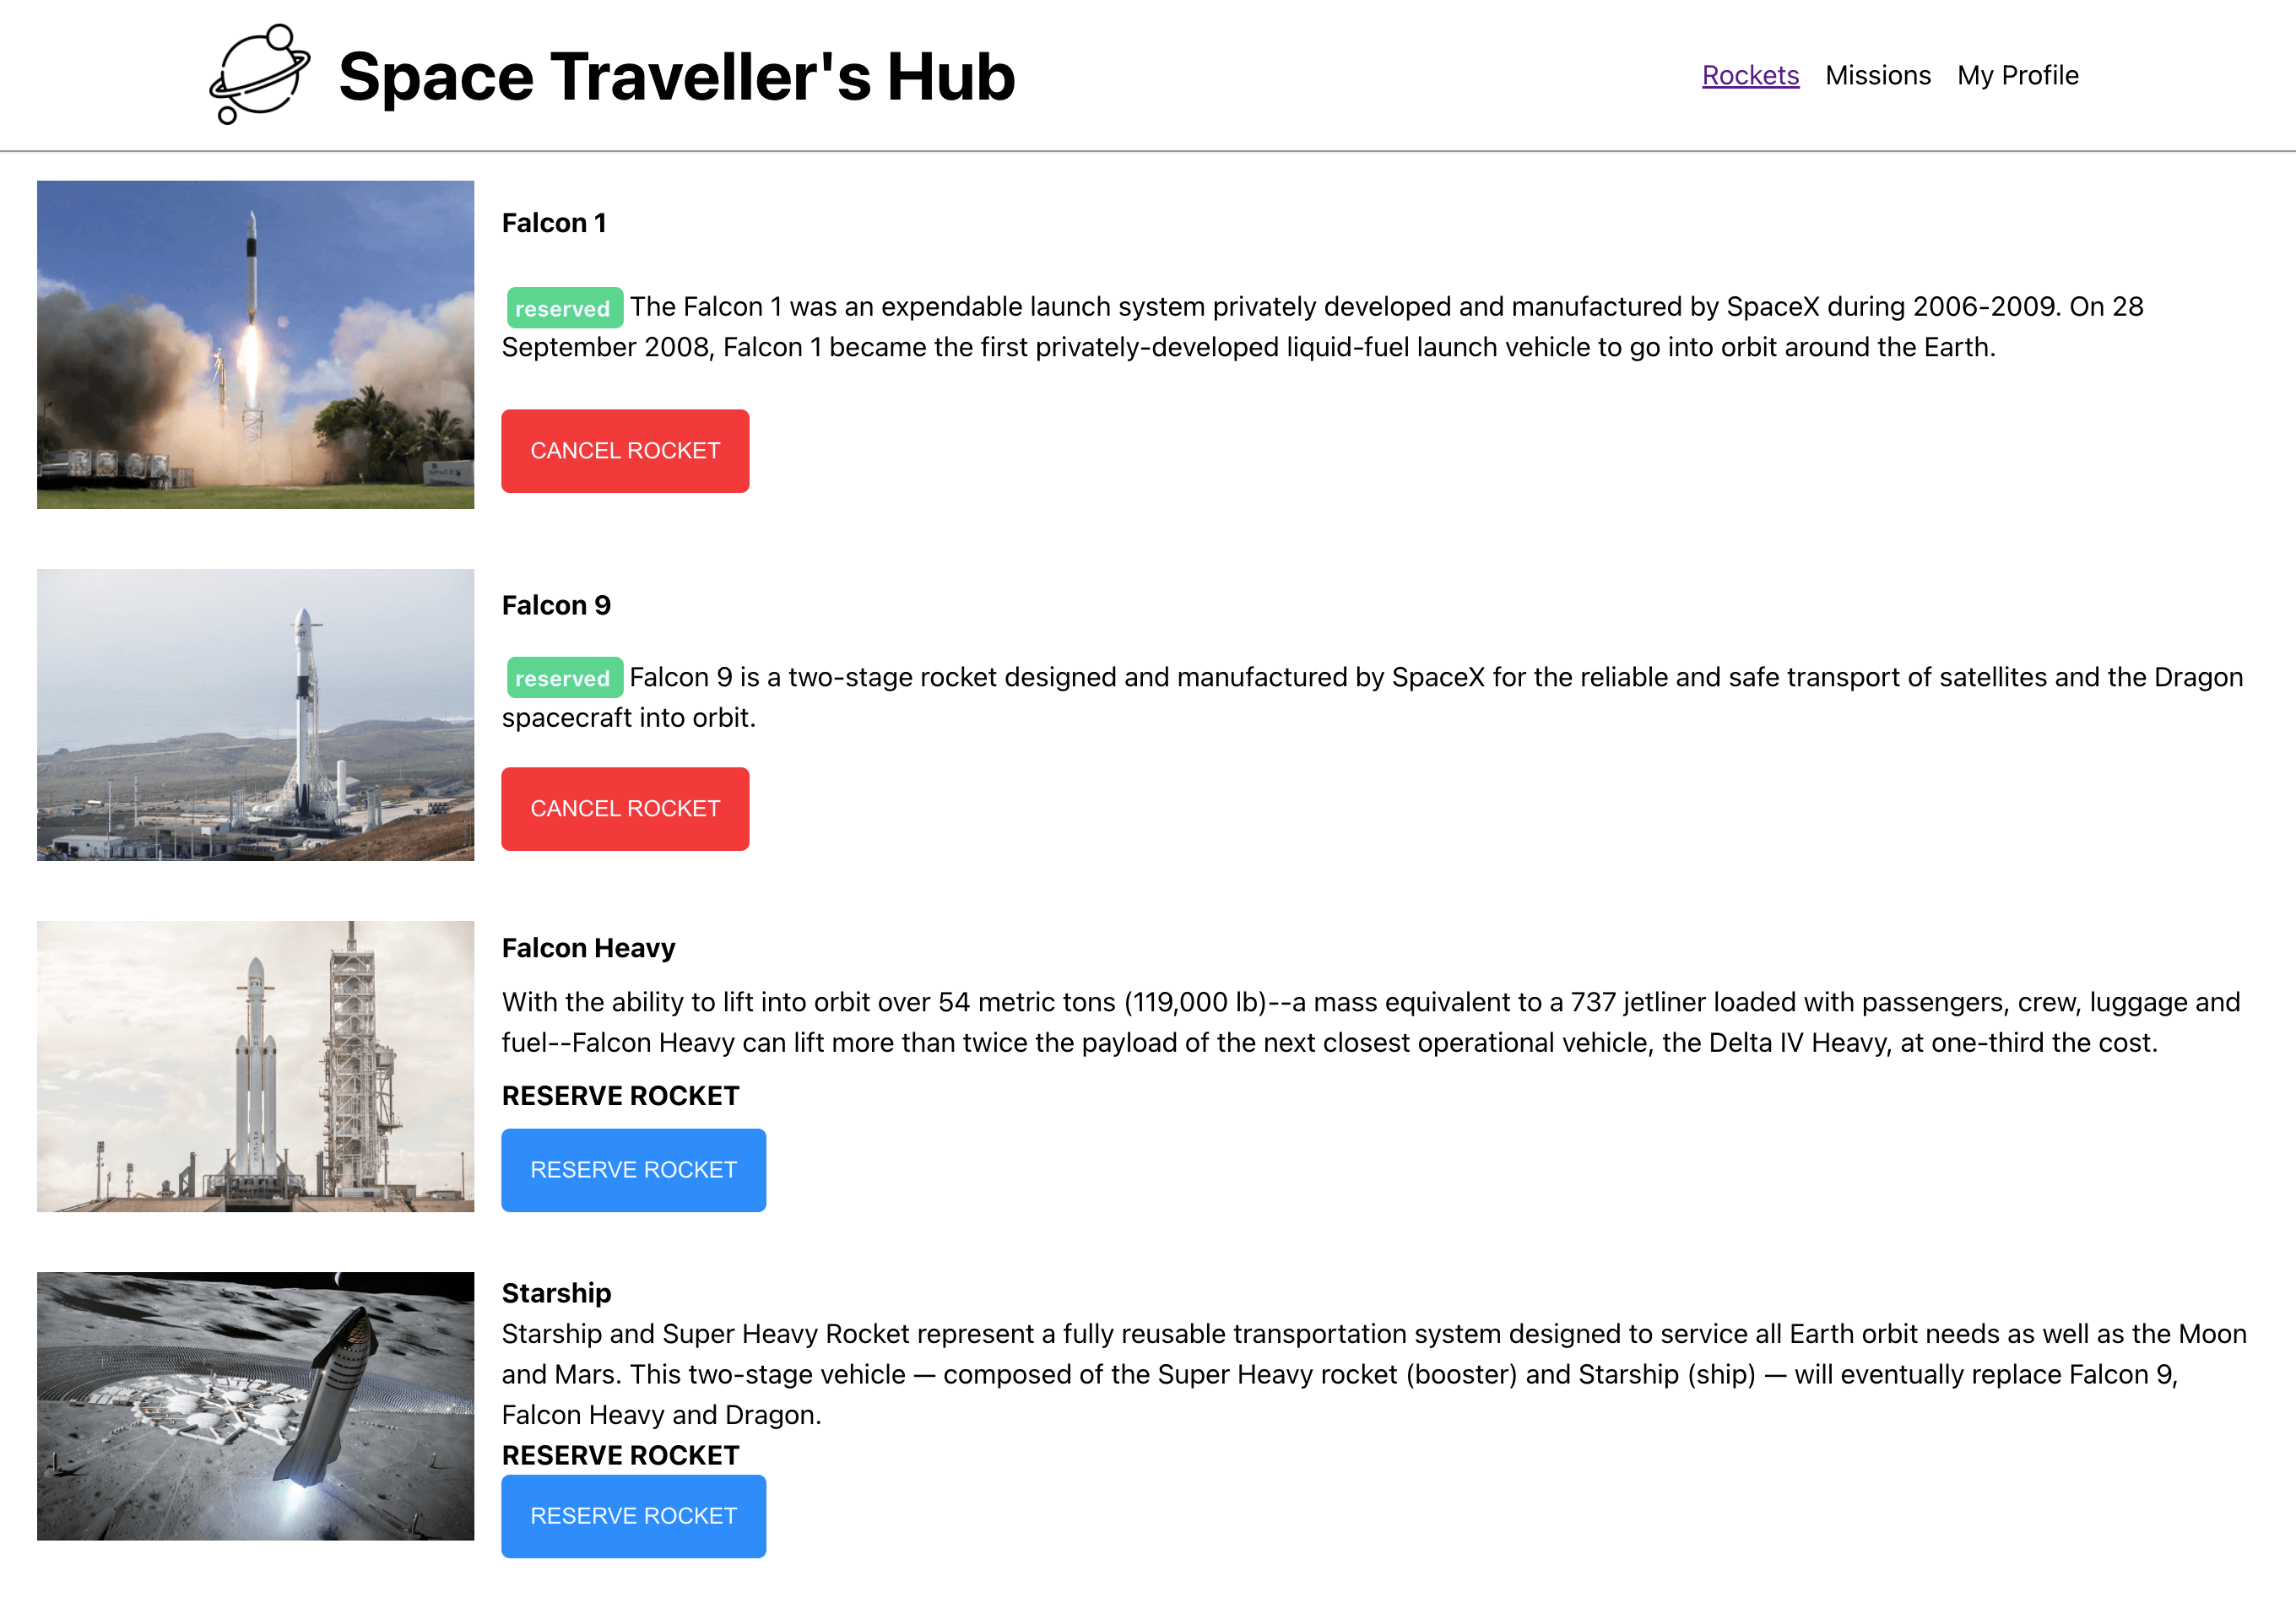Reserve the Starship rocket
The height and width of the screenshot is (1614, 2296).
click(x=633, y=1516)
